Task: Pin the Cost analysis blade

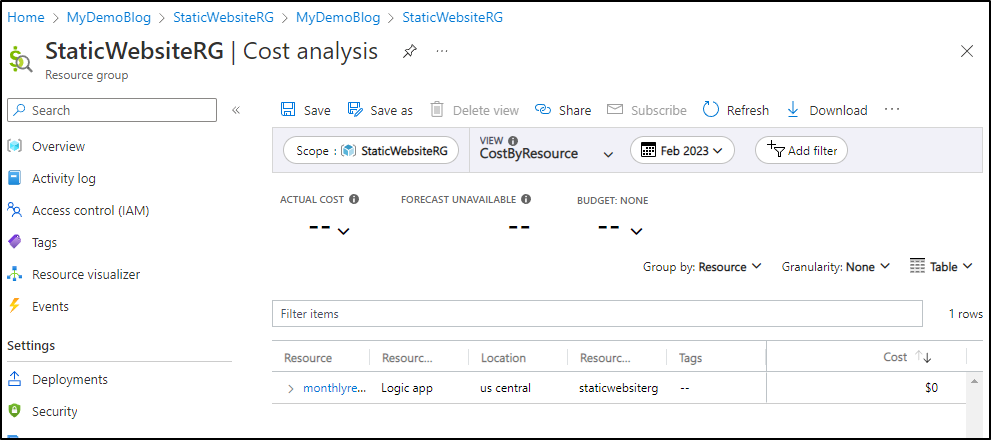Action: 410,51
